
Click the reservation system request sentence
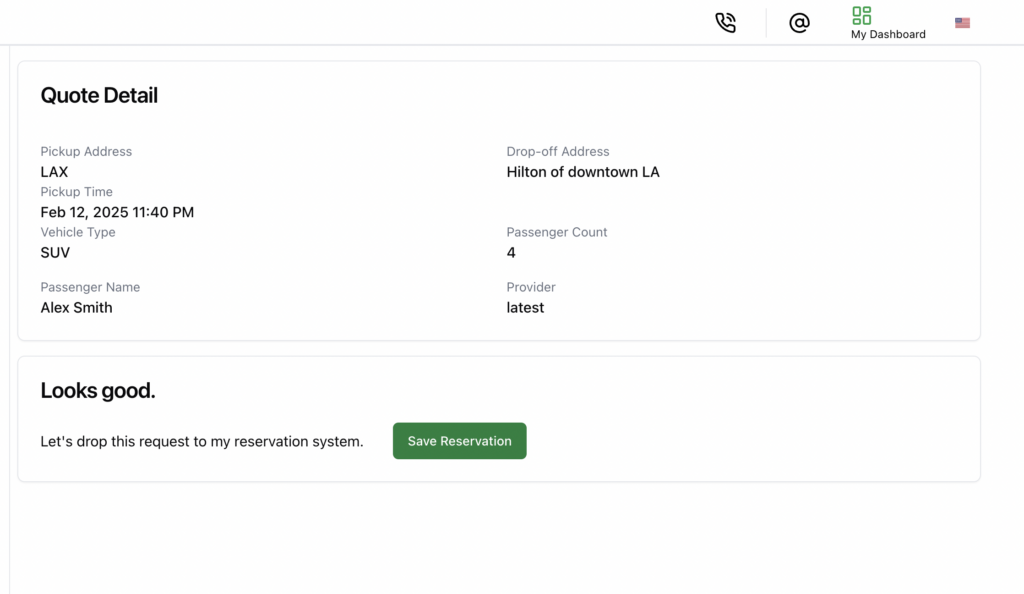[x=202, y=441]
